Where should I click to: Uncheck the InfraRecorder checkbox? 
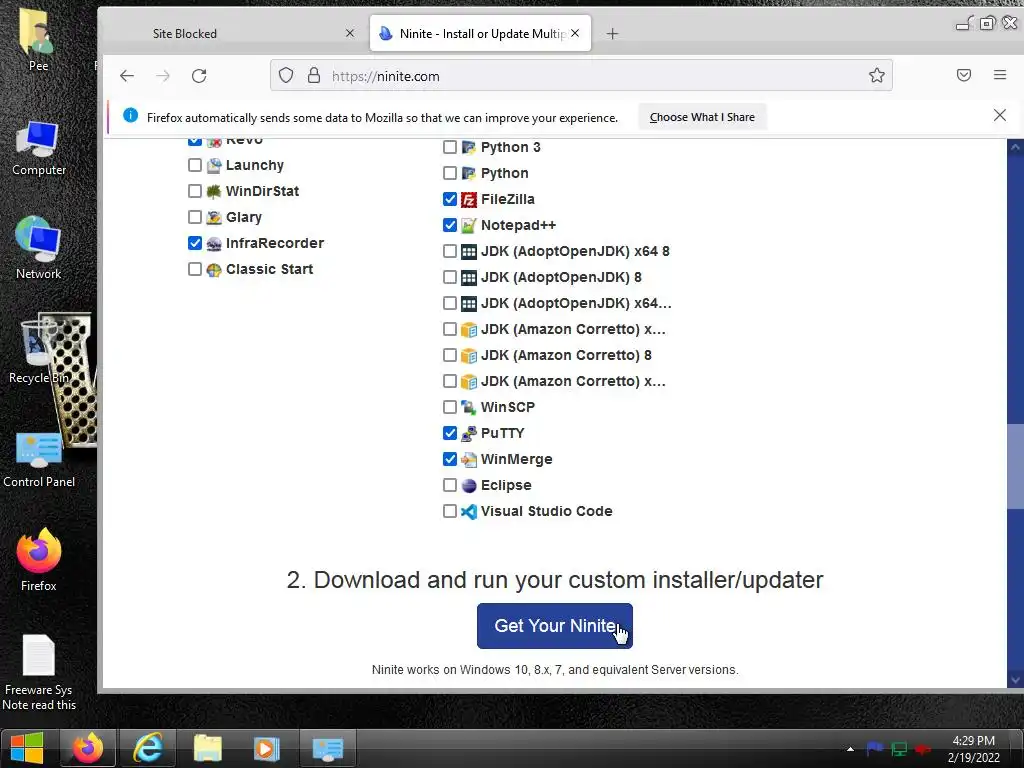[x=195, y=244]
